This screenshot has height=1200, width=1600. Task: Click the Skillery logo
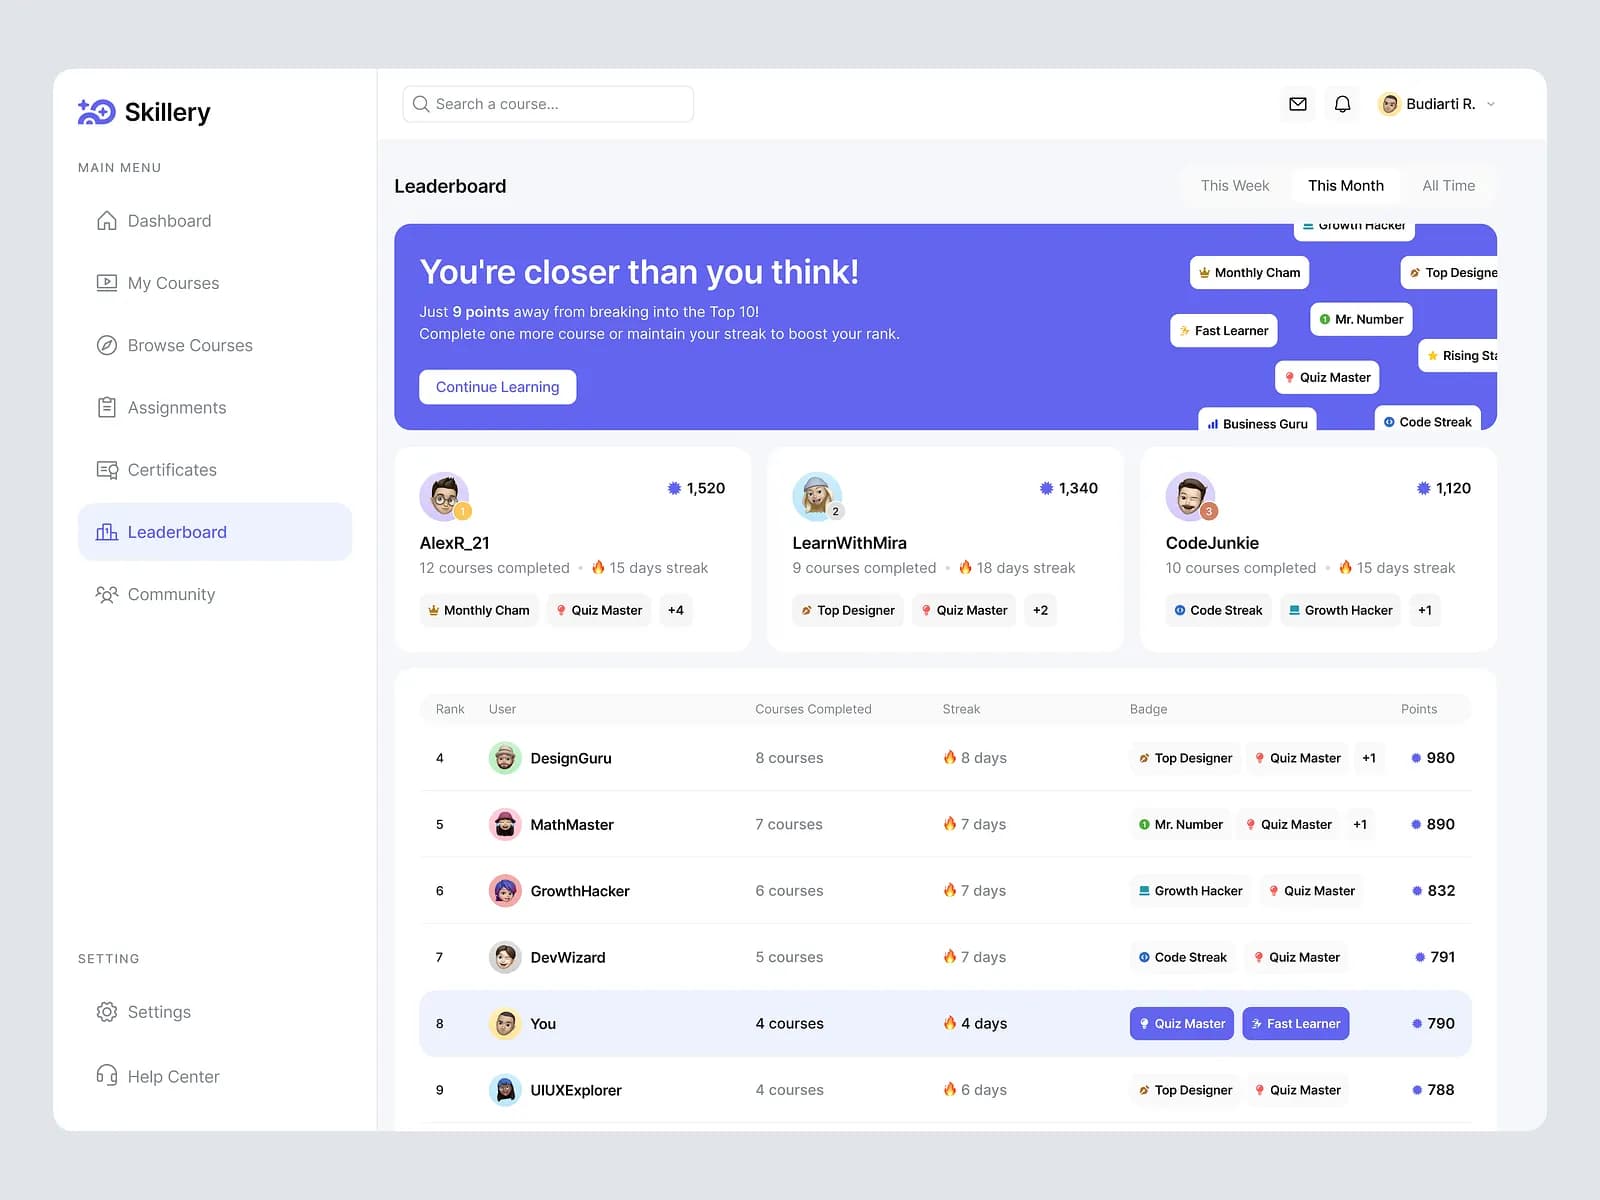pyautogui.click(x=144, y=112)
